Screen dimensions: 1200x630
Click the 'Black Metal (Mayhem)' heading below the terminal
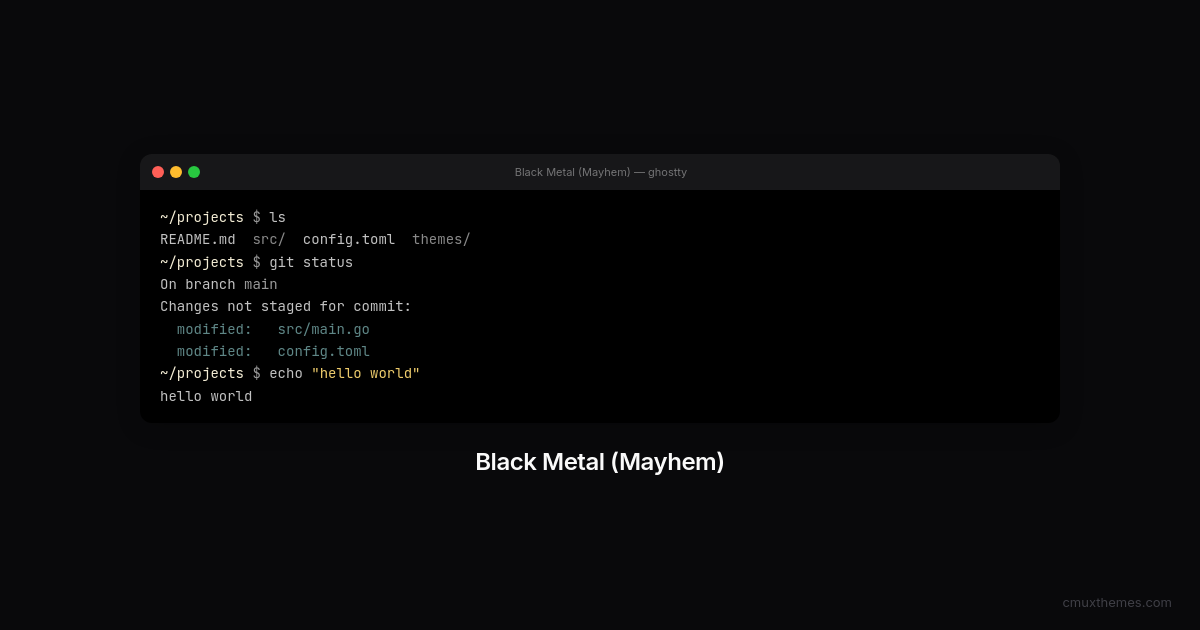(x=600, y=462)
